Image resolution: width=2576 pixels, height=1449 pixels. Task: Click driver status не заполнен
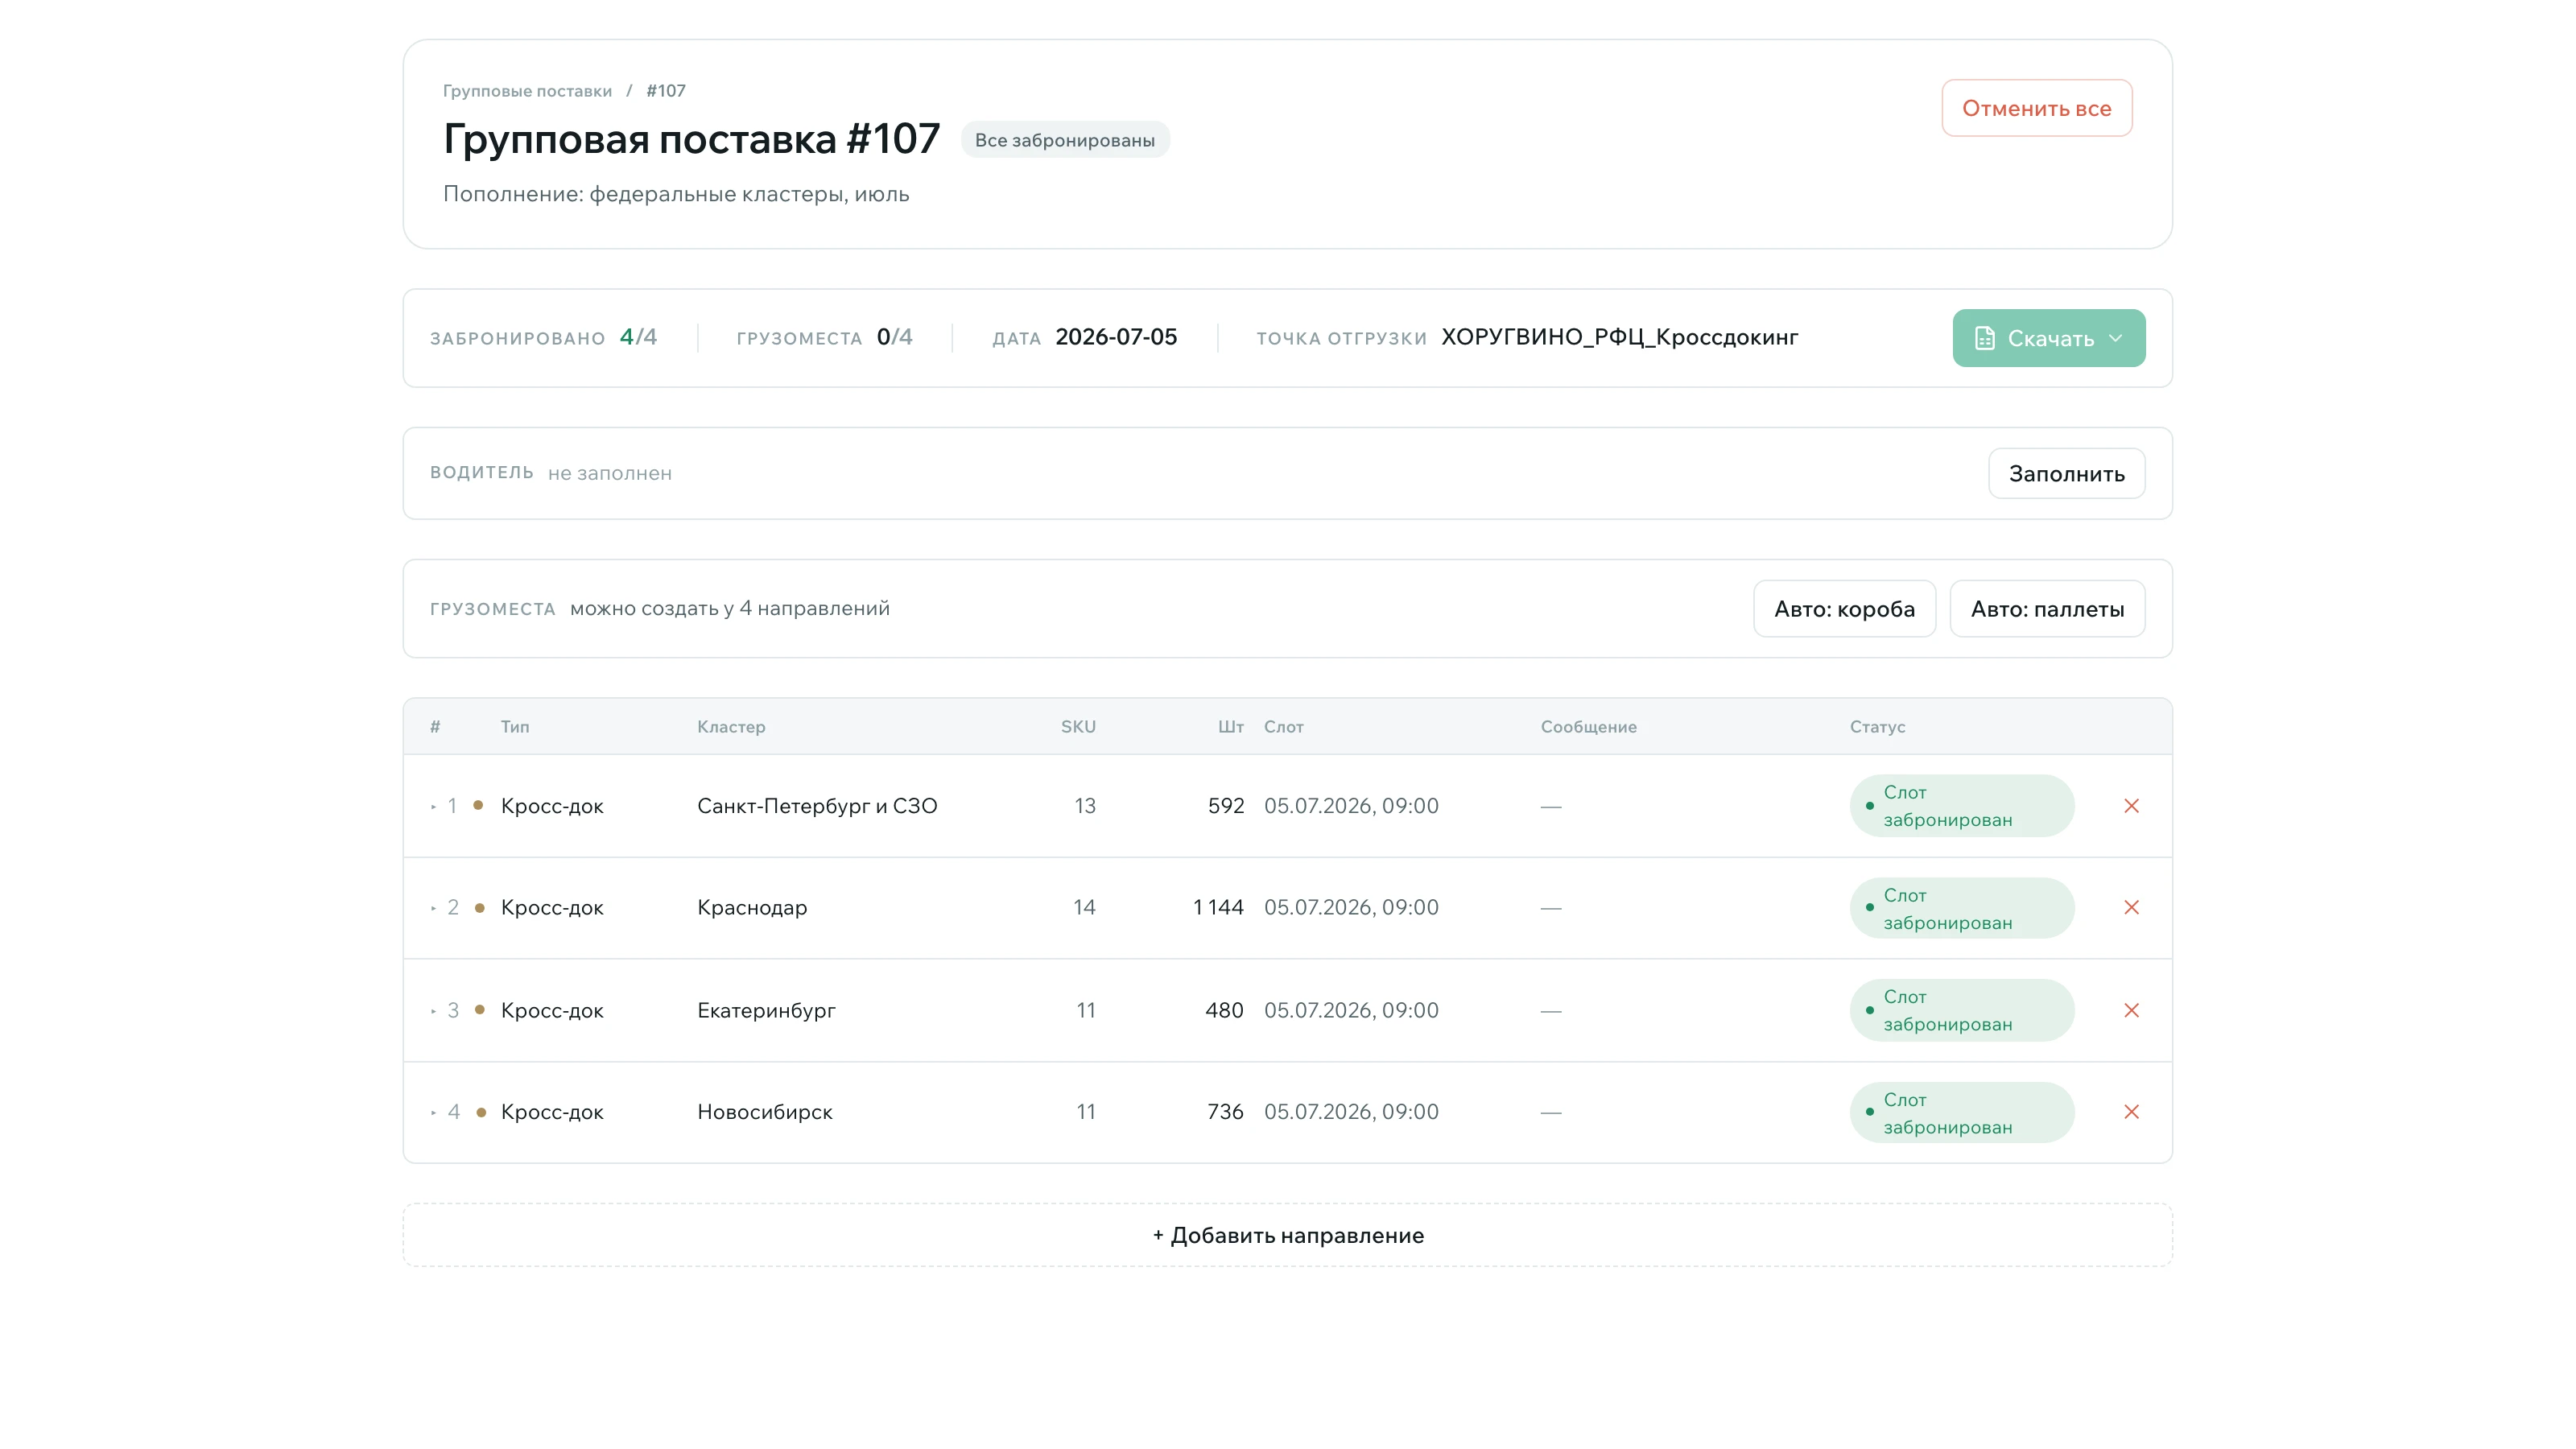pyautogui.click(x=610, y=473)
